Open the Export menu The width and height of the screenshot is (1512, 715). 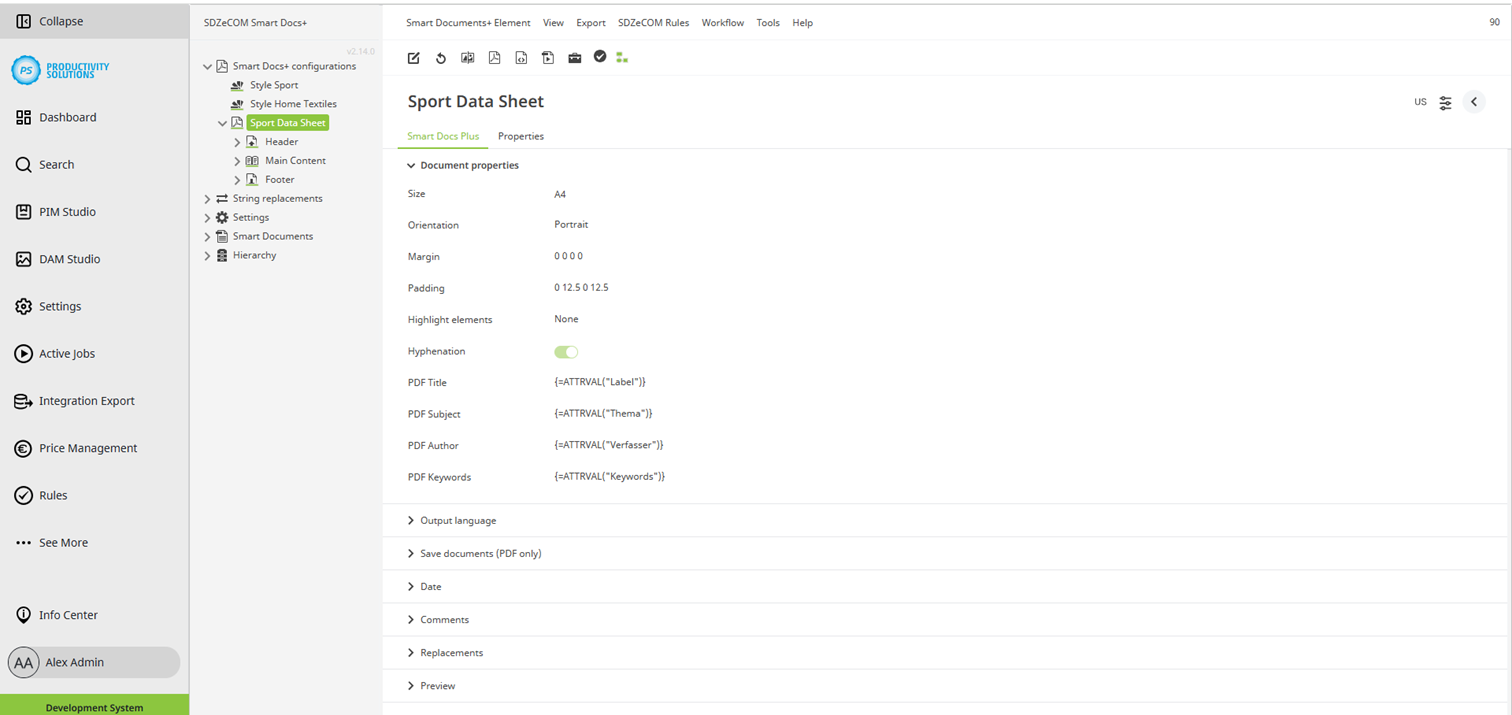point(590,22)
